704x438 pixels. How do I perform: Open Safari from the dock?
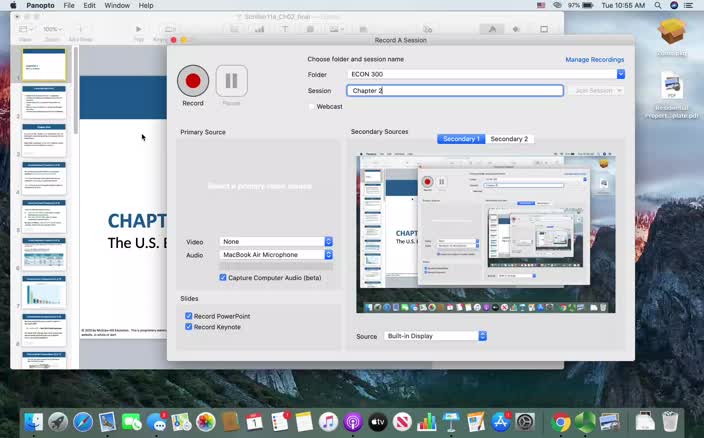[x=83, y=422]
